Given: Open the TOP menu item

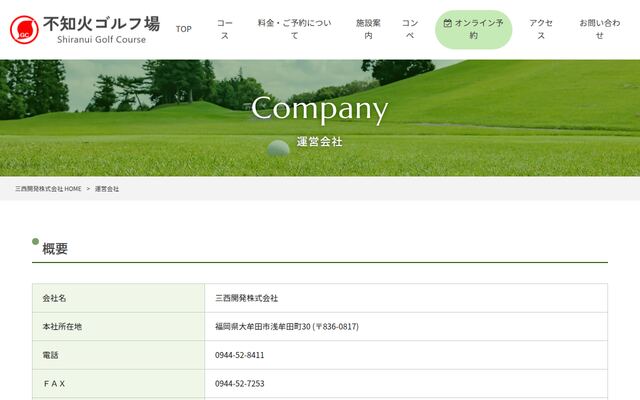Looking at the screenshot, I should tap(184, 29).
